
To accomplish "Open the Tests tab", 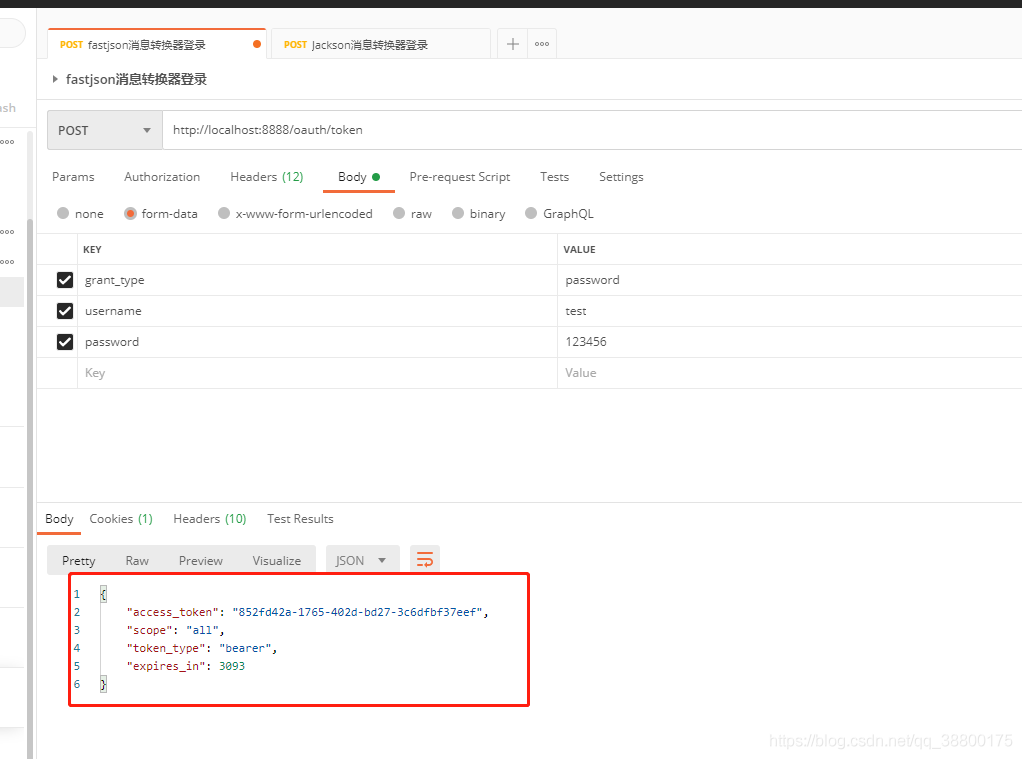I will click(x=554, y=177).
